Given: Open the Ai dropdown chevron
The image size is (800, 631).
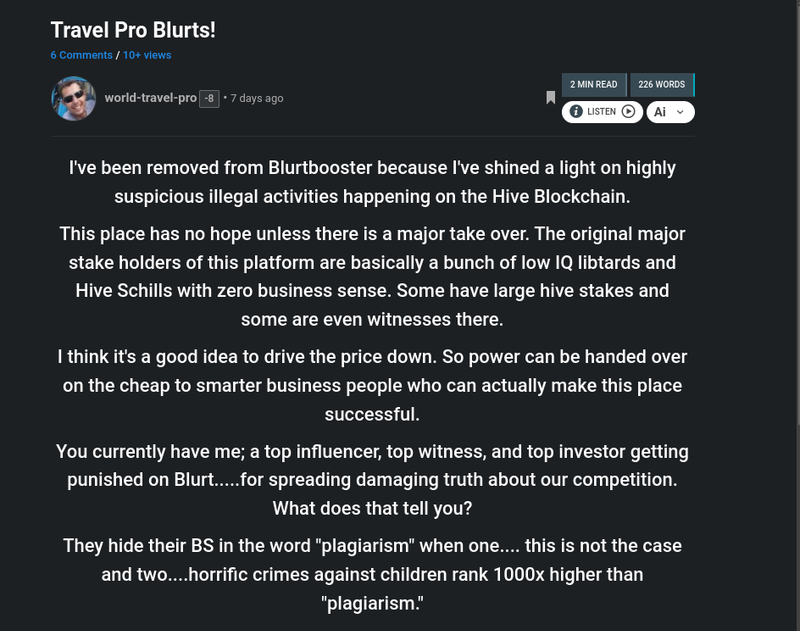Looking at the screenshot, I should (681, 112).
